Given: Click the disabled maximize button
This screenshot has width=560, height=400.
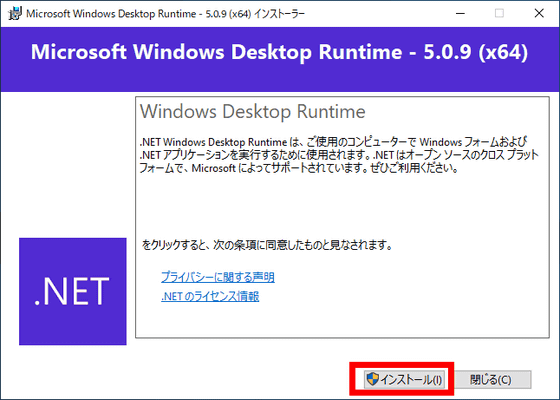Looking at the screenshot, I should [x=499, y=14].
